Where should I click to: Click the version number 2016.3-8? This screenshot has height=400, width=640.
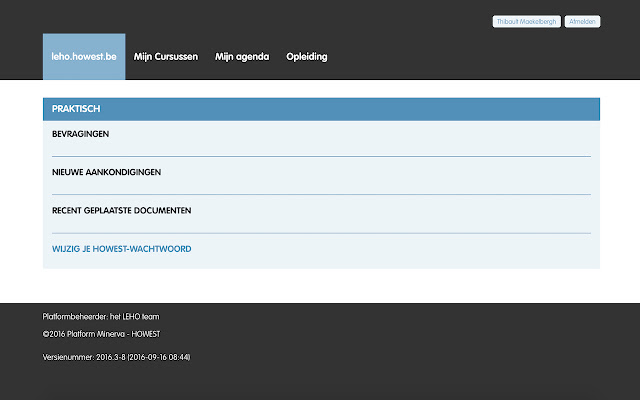point(110,357)
